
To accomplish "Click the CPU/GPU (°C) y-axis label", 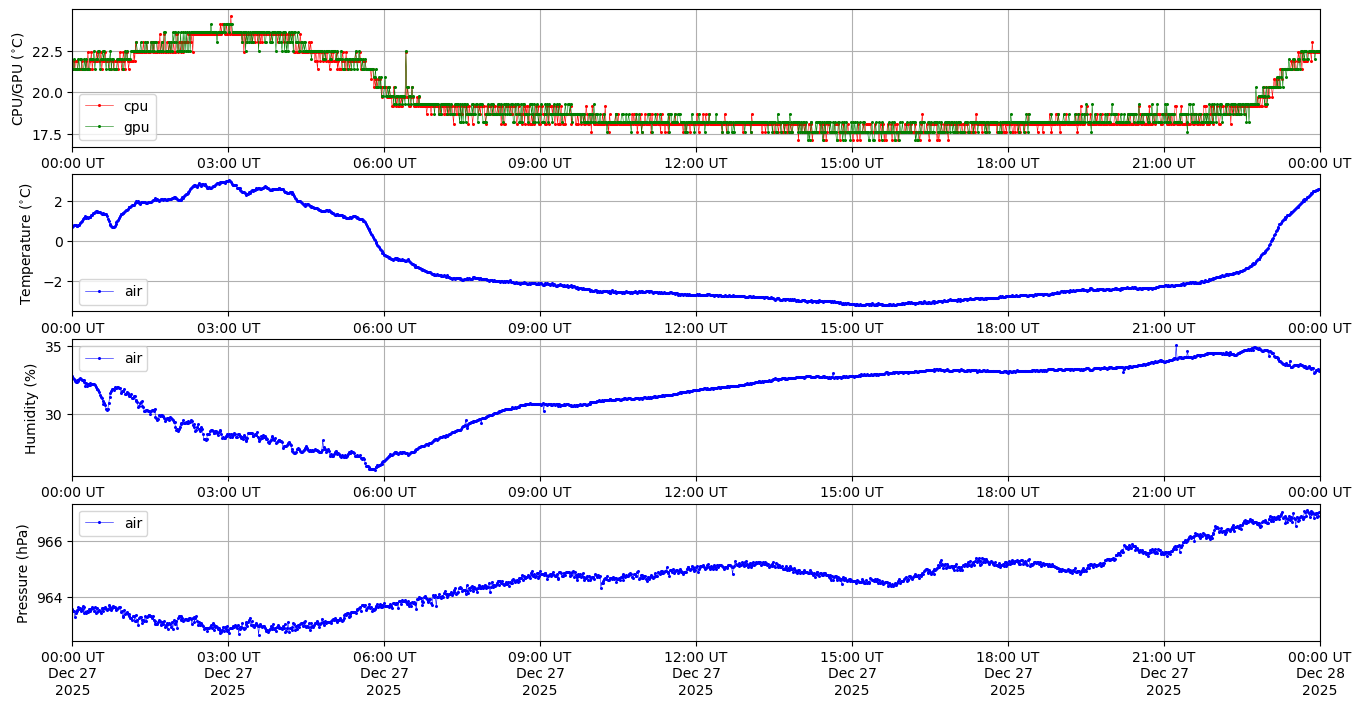I will (17, 79).
